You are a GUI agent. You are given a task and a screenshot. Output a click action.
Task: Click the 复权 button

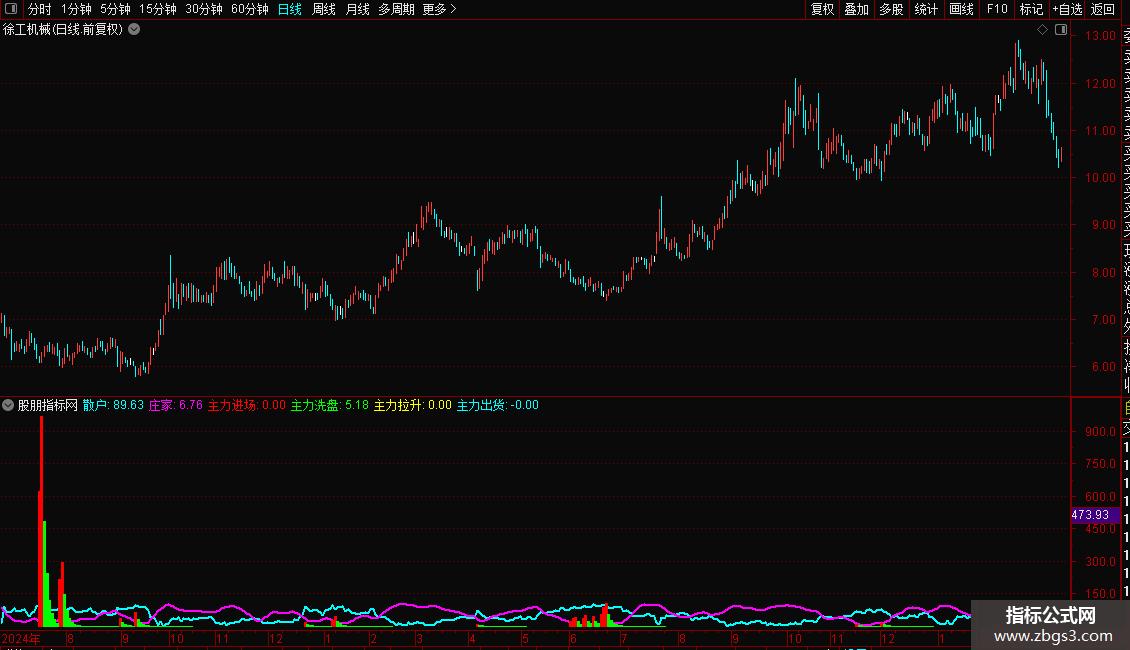click(x=822, y=9)
